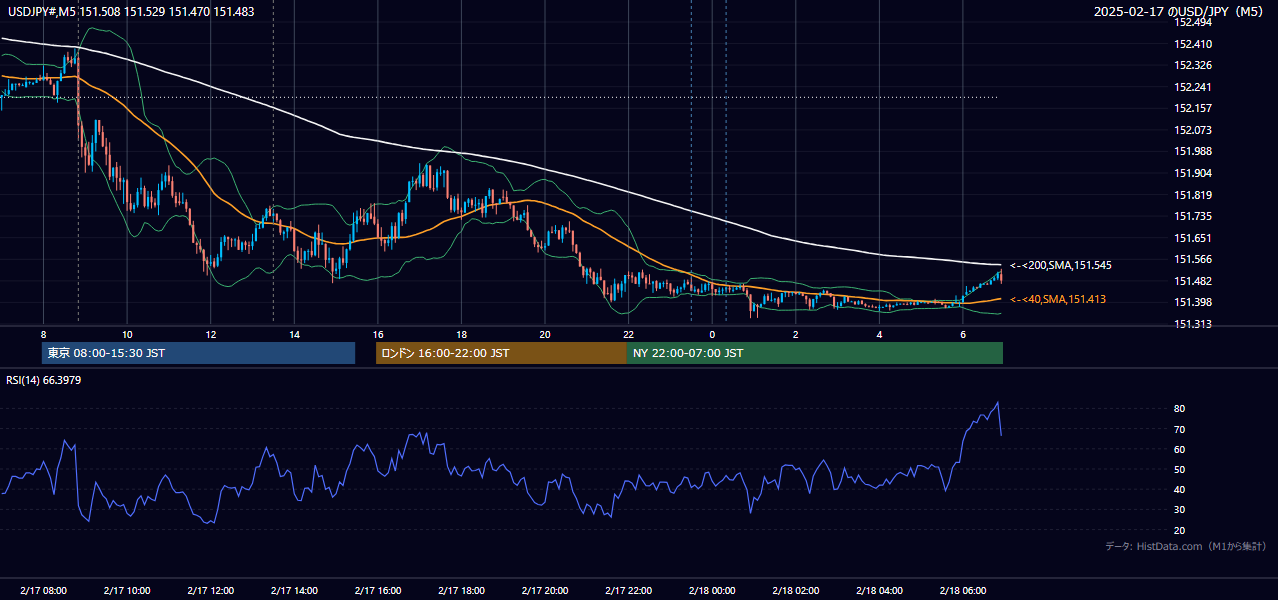Image resolution: width=1278 pixels, height=600 pixels.
Task: Click hour label 8 under price chart
Action: (43, 334)
